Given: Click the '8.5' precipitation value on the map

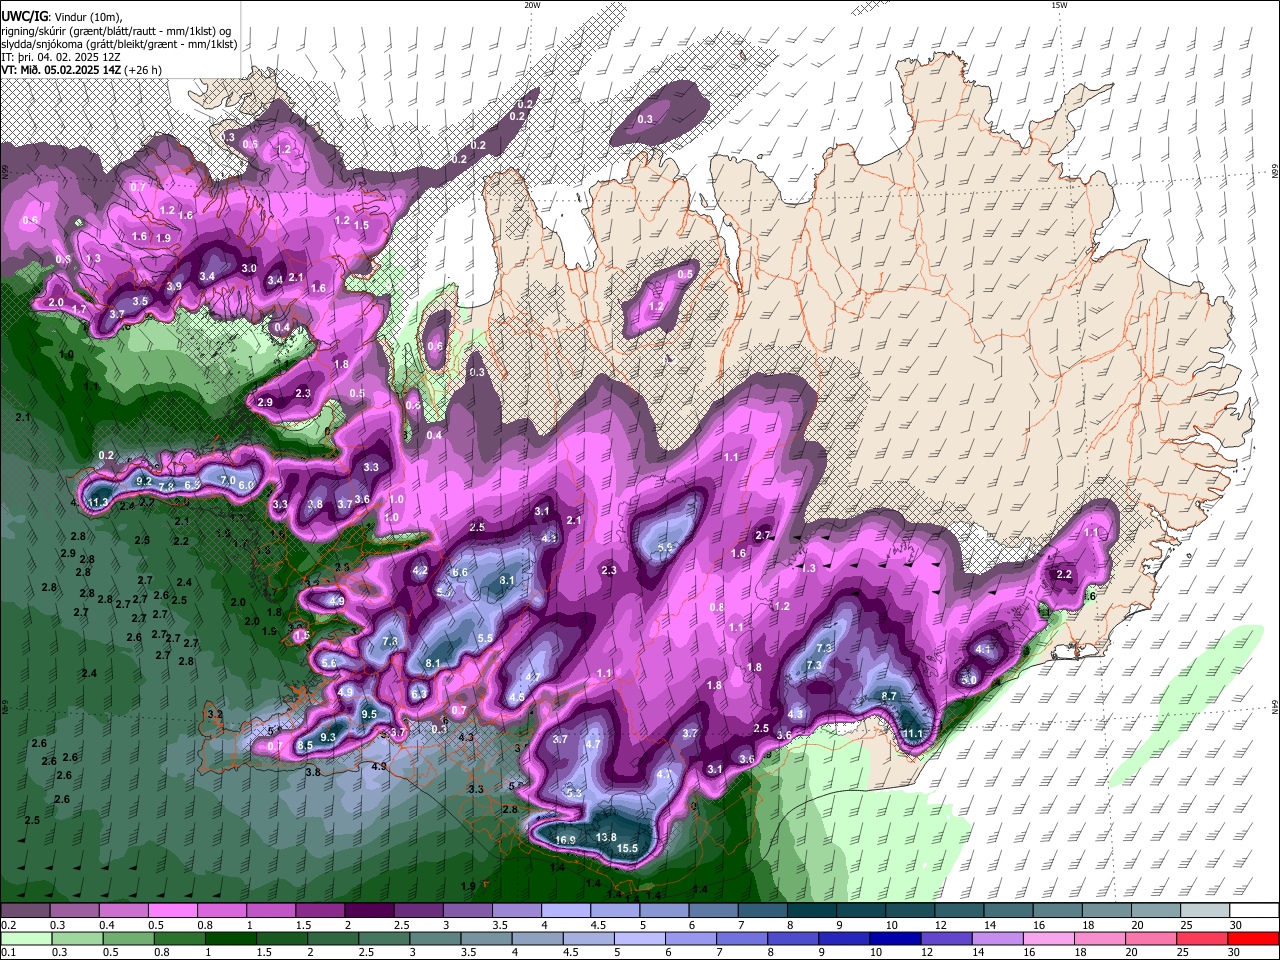Looking at the screenshot, I should (305, 746).
